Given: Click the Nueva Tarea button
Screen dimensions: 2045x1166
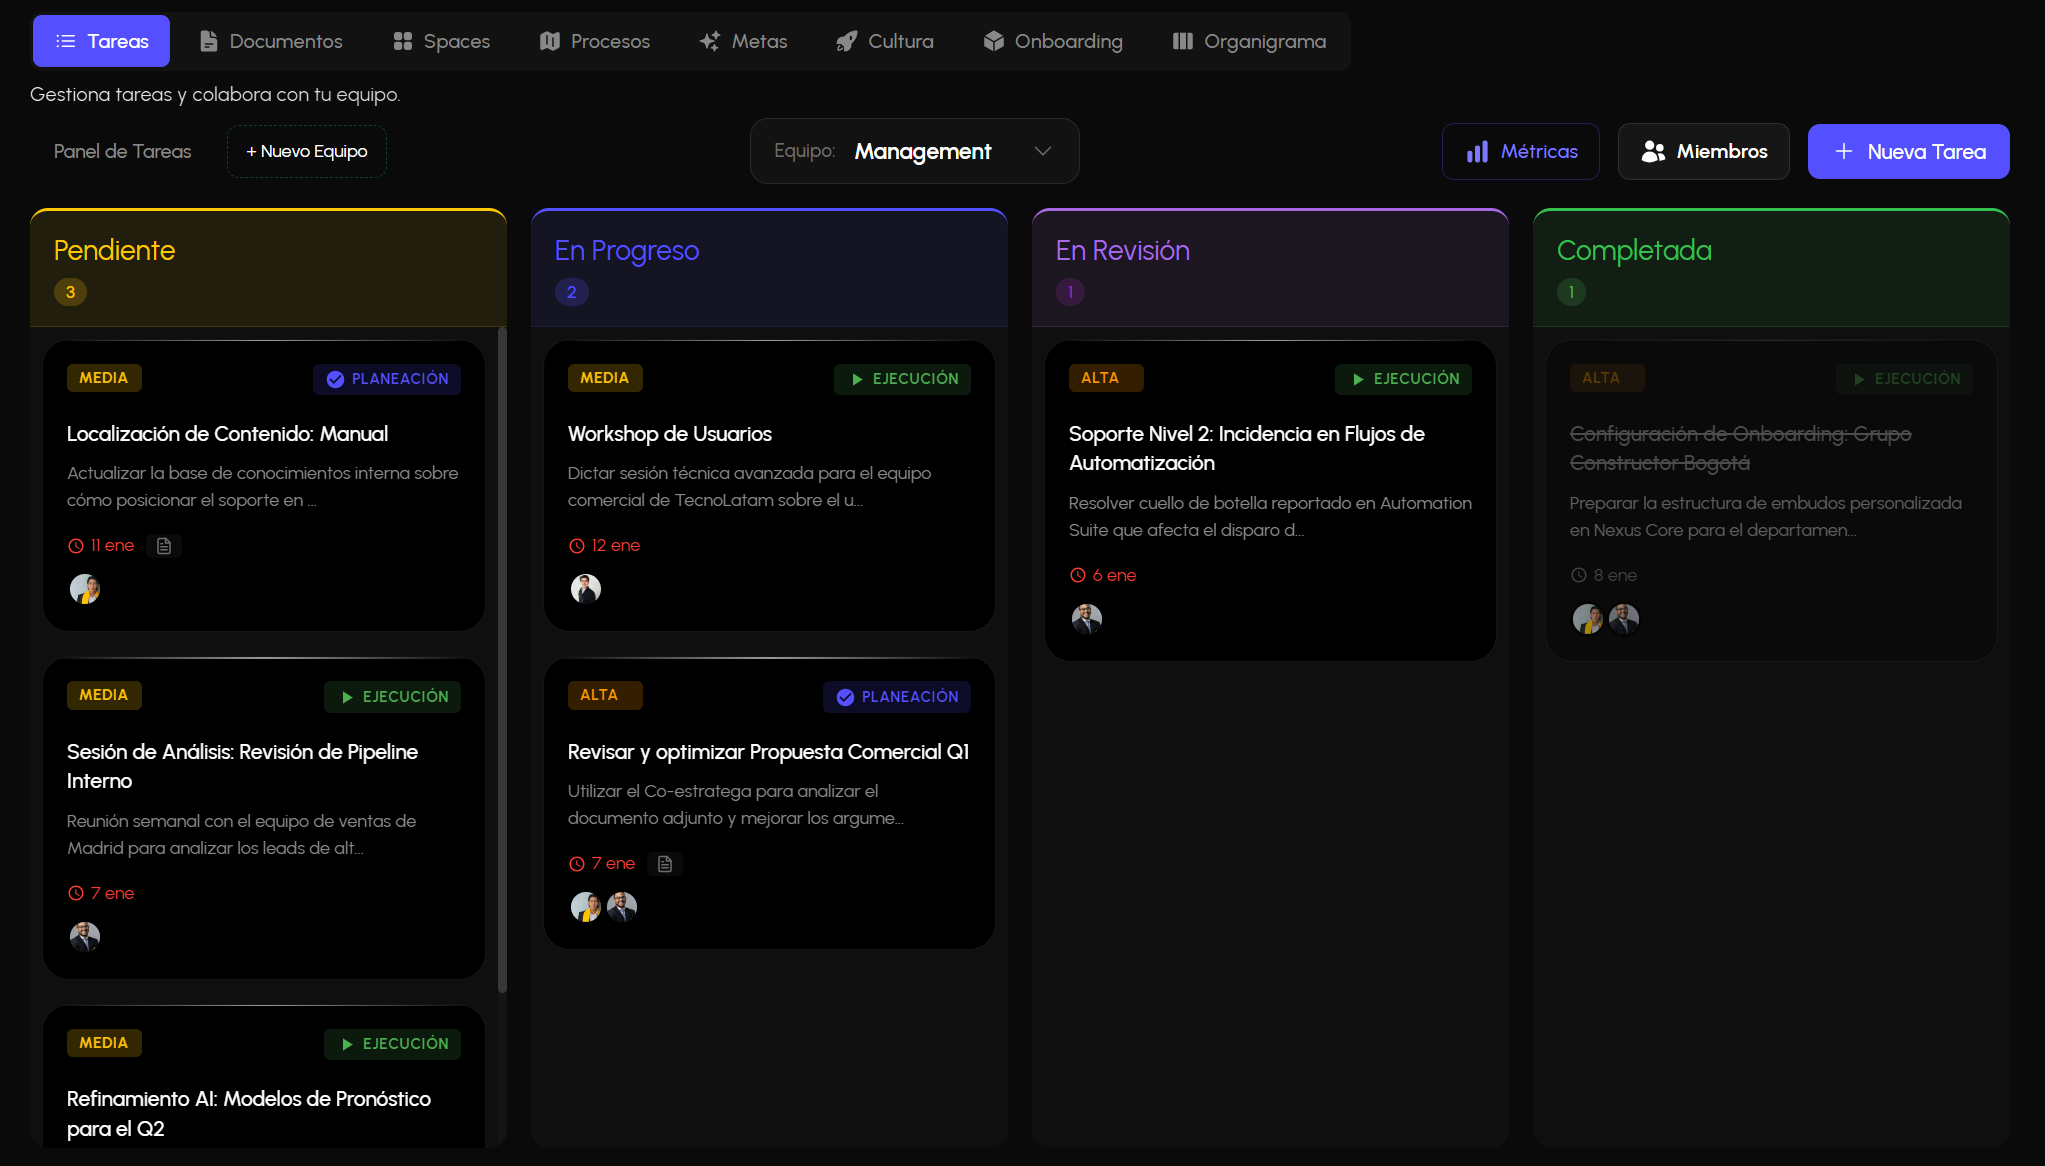Looking at the screenshot, I should point(1908,152).
